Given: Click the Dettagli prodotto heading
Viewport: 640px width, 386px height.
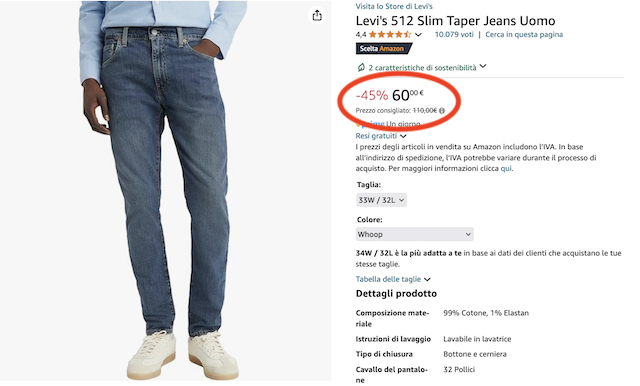Looking at the screenshot, I should click(x=396, y=294).
